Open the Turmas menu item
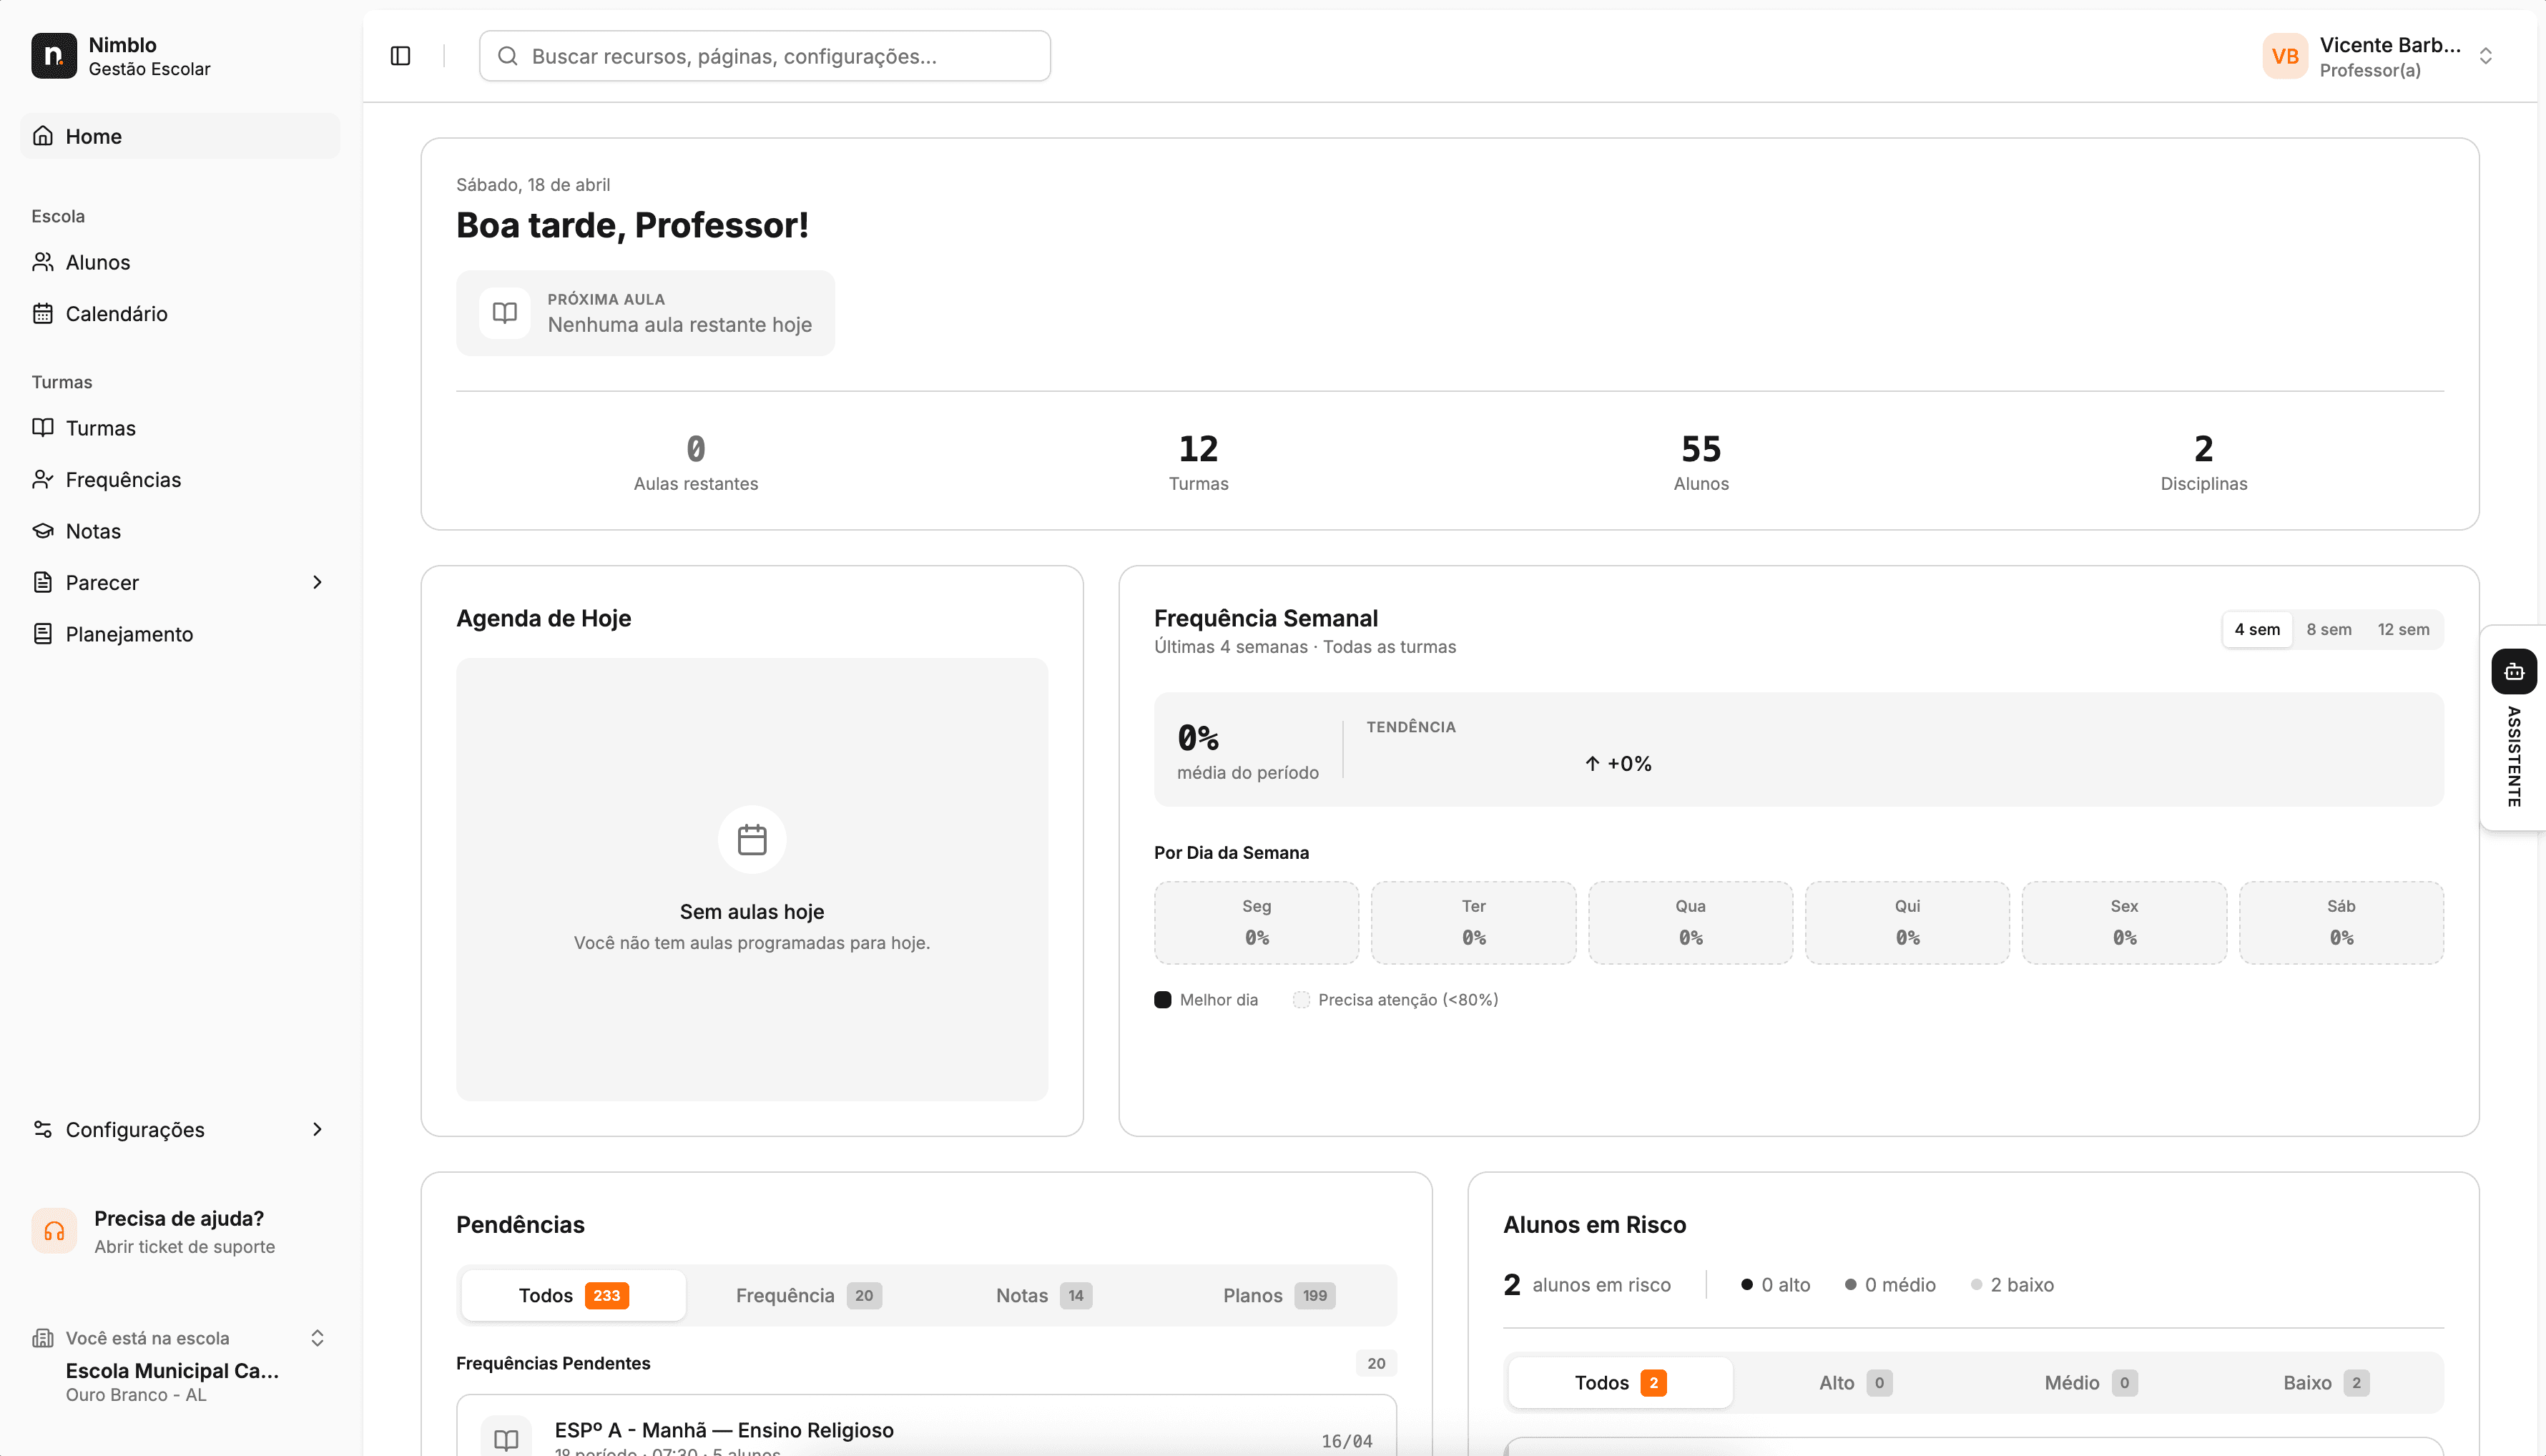 click(180, 428)
